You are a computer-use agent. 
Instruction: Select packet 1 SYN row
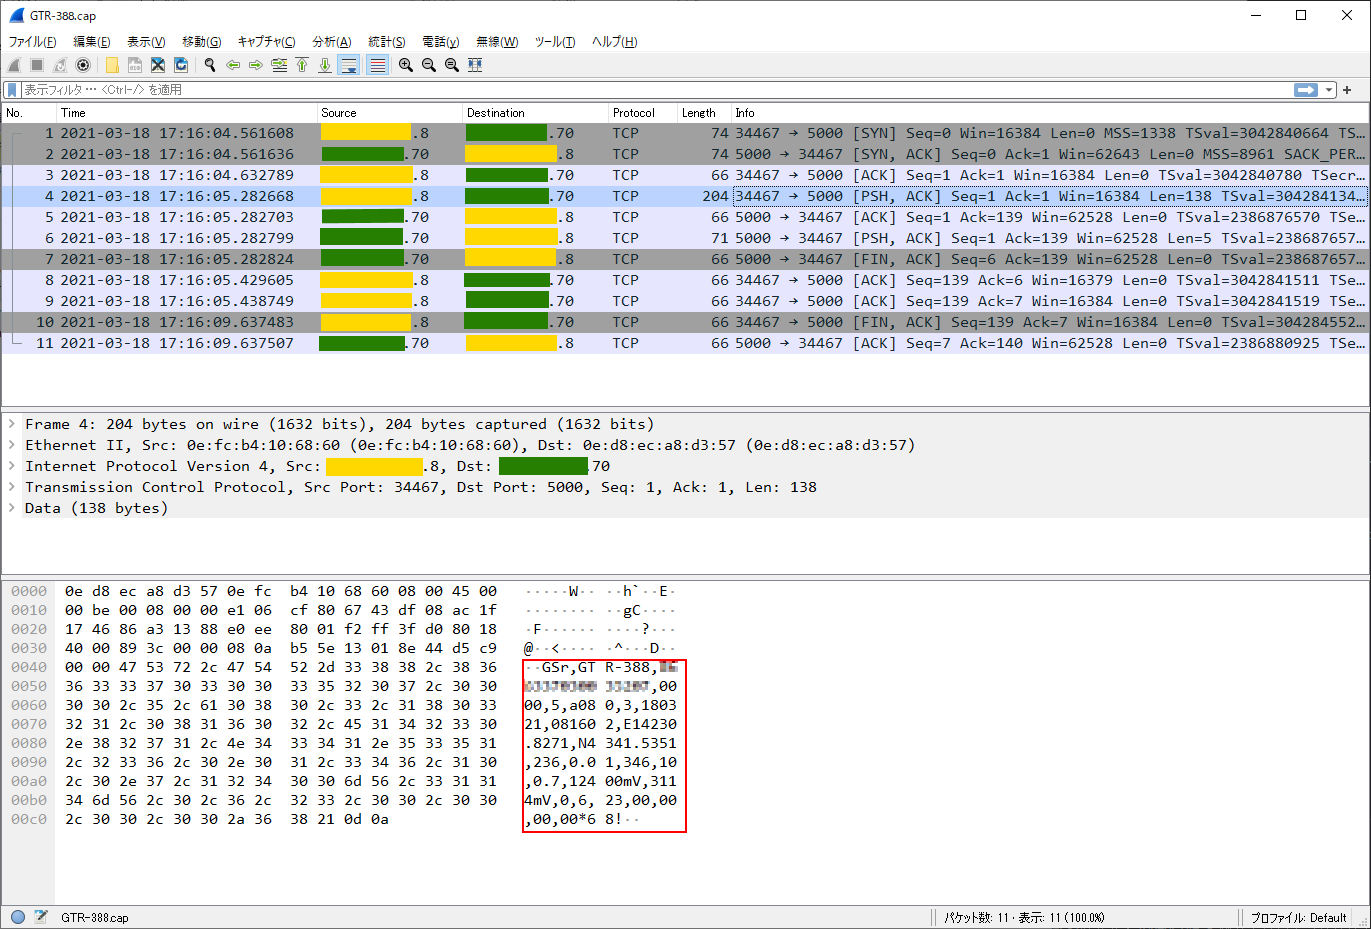coord(685,133)
